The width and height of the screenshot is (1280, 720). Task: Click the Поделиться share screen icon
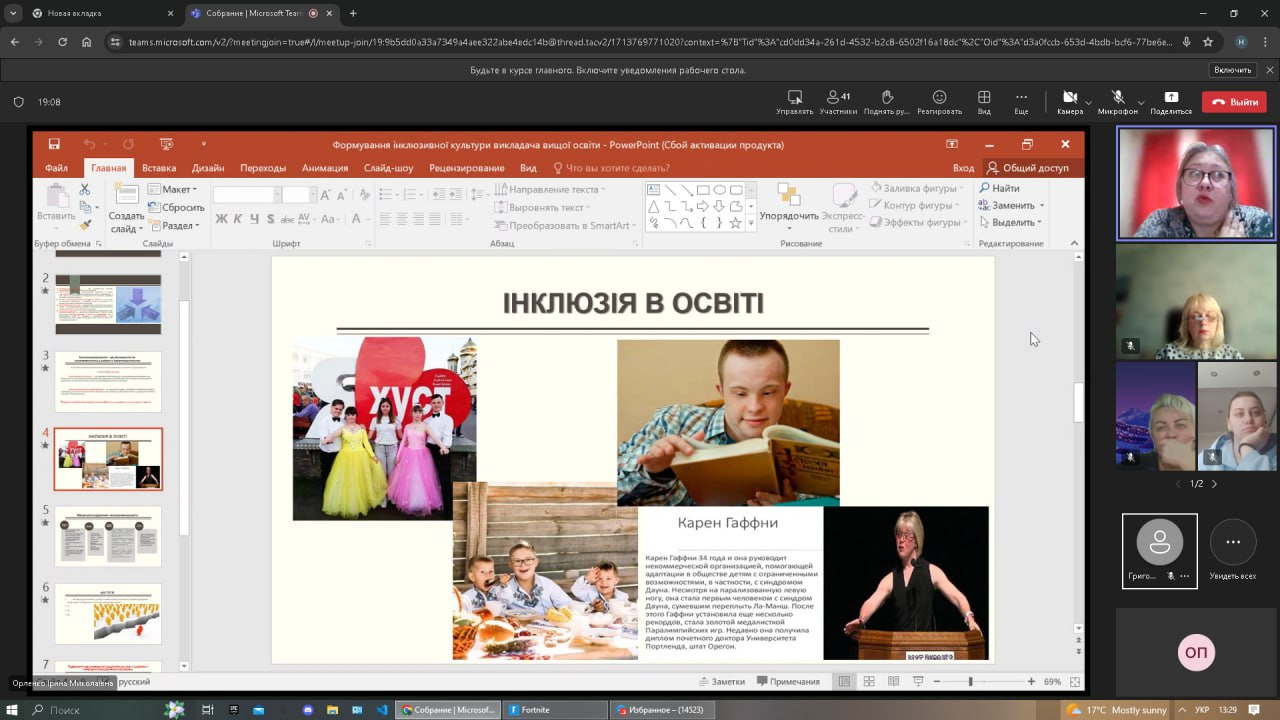(1170, 98)
